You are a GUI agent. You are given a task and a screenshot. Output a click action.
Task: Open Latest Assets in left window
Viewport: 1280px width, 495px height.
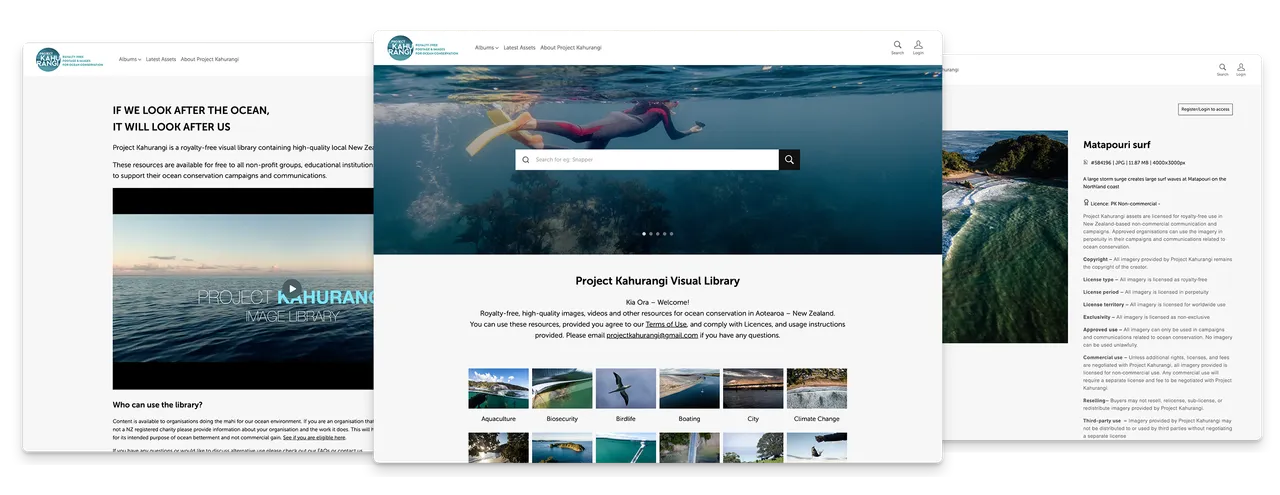(x=161, y=59)
